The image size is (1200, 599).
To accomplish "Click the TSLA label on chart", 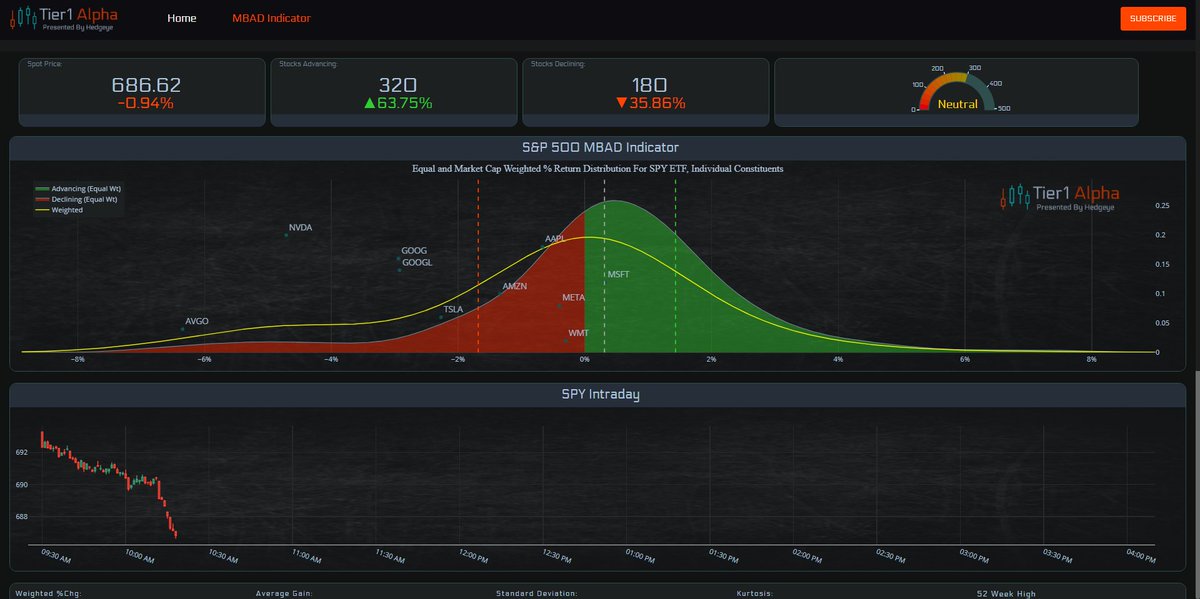I will pos(453,310).
